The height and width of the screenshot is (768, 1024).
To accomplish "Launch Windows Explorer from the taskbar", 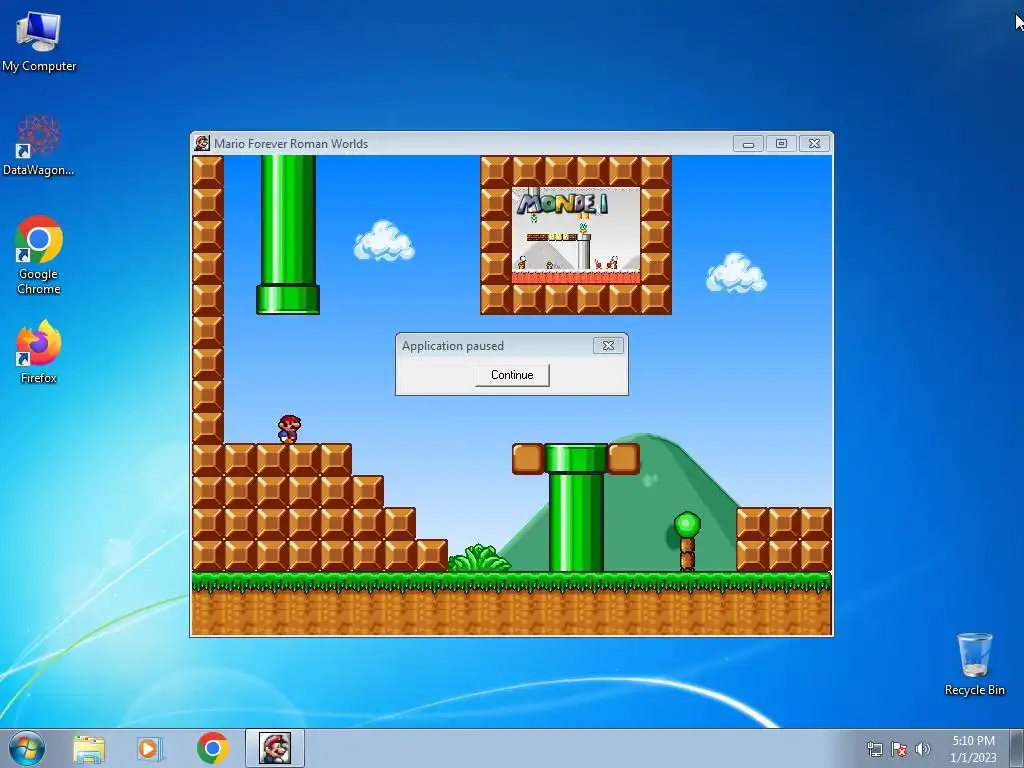I will click(89, 748).
